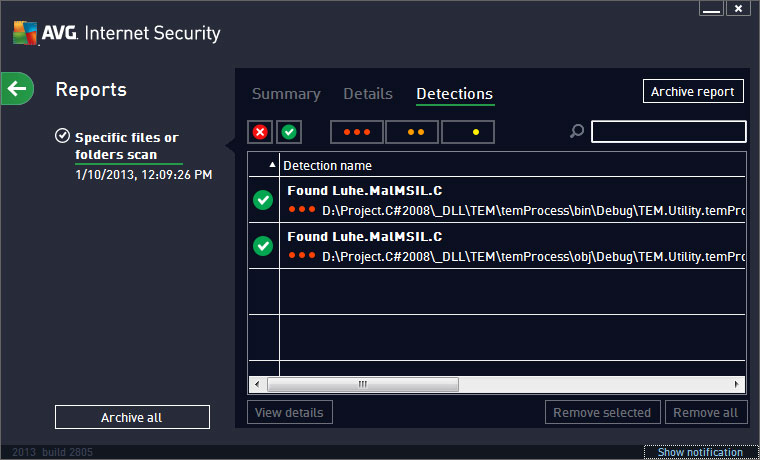Toggle single yellow dot low severity filter
760x460 pixels.
pos(468,132)
